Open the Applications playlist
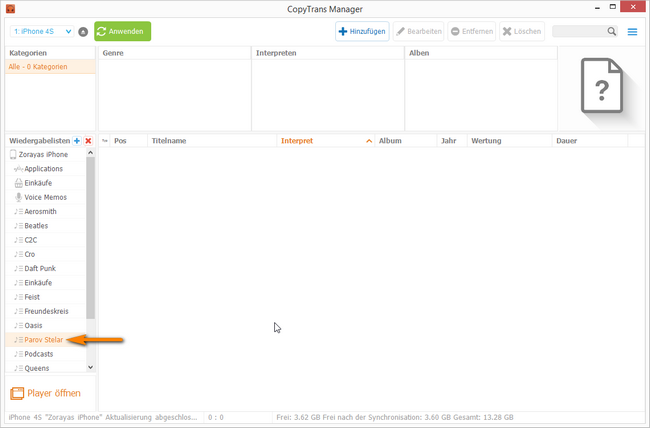The image size is (650, 428). tap(46, 169)
